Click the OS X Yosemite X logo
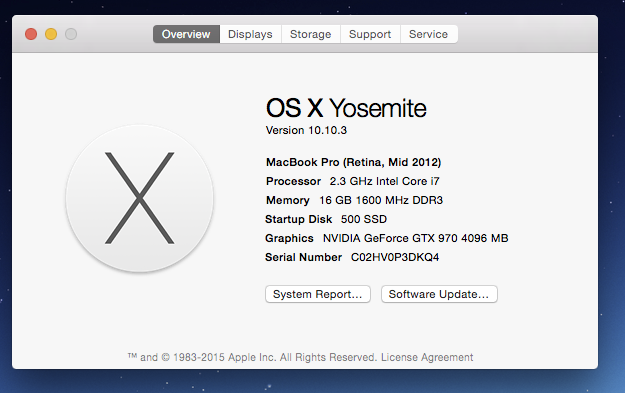The image size is (625, 393). pyautogui.click(x=140, y=198)
